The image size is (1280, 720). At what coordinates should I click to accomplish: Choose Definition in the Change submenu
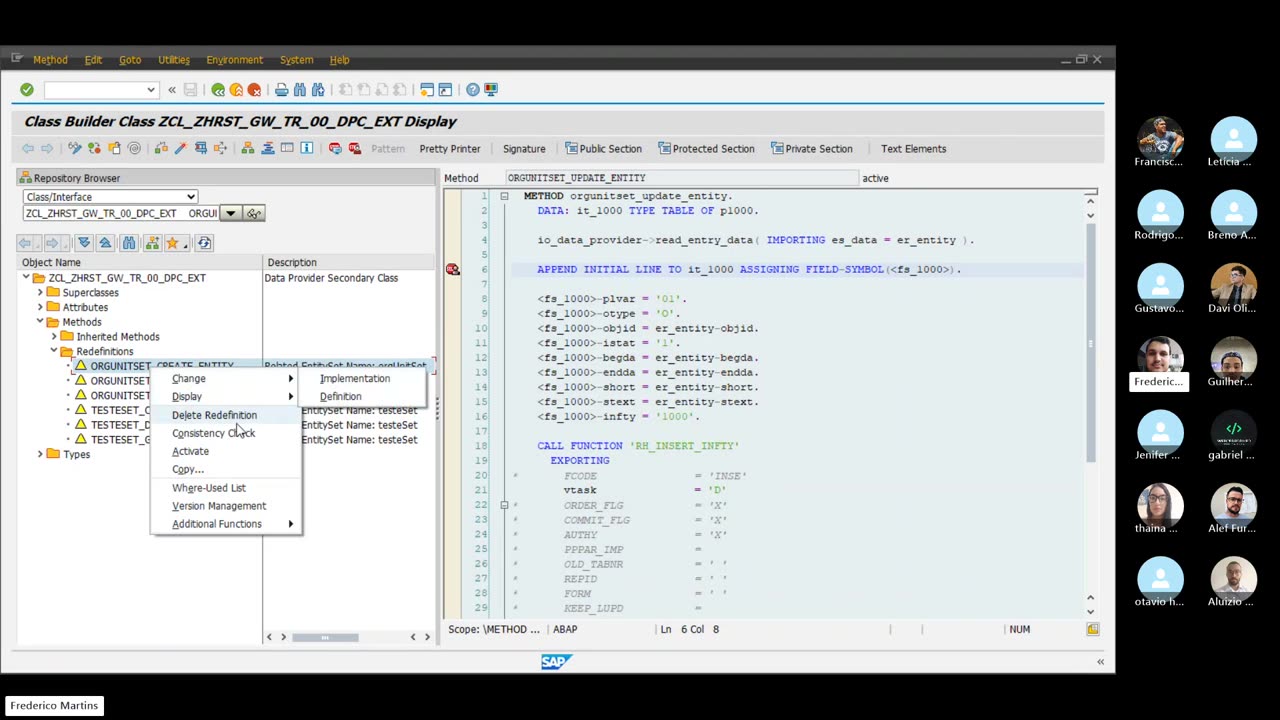coord(340,397)
